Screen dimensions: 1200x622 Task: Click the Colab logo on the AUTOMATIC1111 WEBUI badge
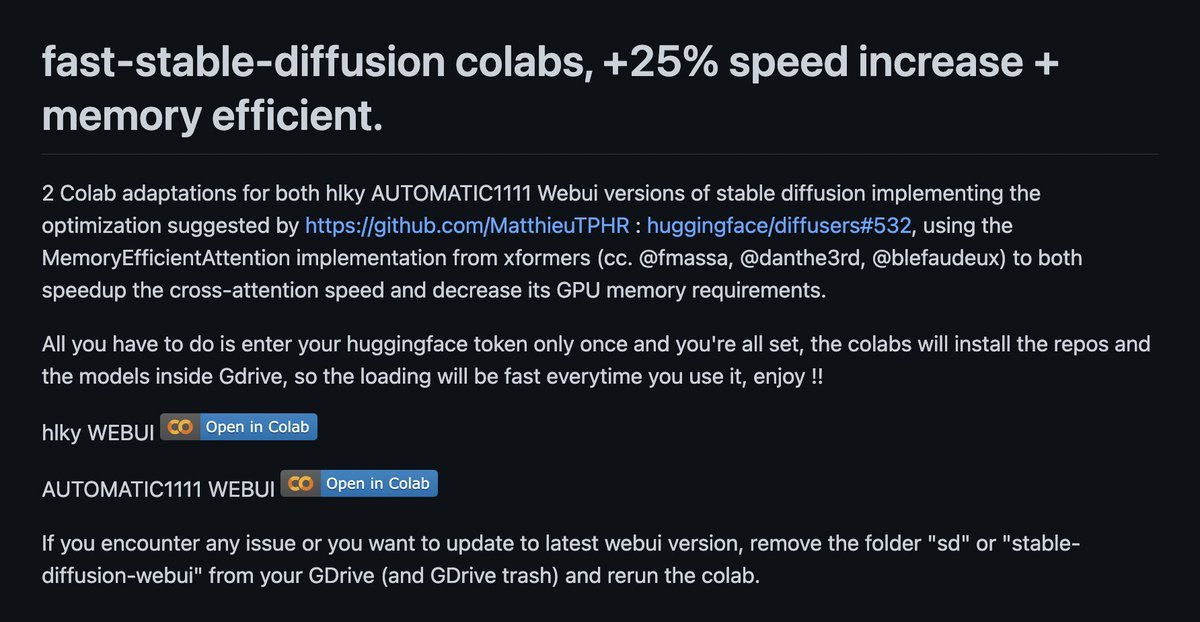(300, 484)
